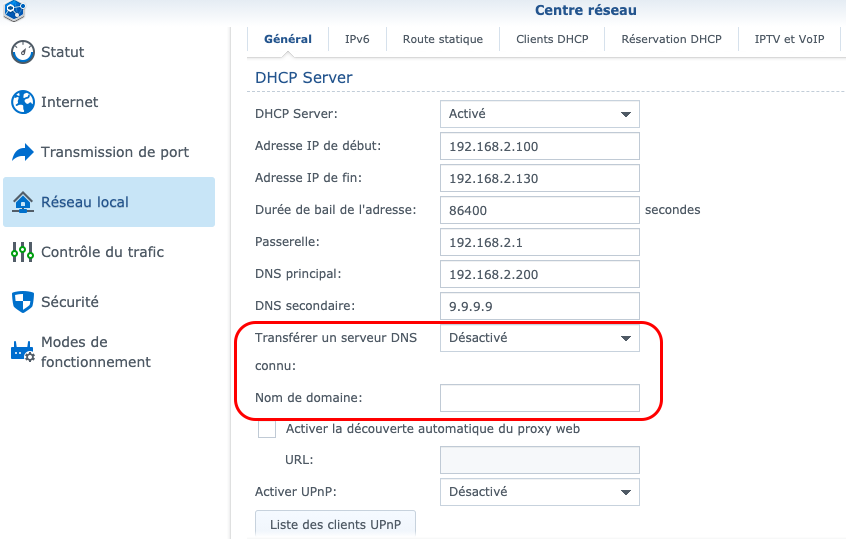Open the Activer UPnP dropdown
Screen dimensions: 846x539
point(539,492)
